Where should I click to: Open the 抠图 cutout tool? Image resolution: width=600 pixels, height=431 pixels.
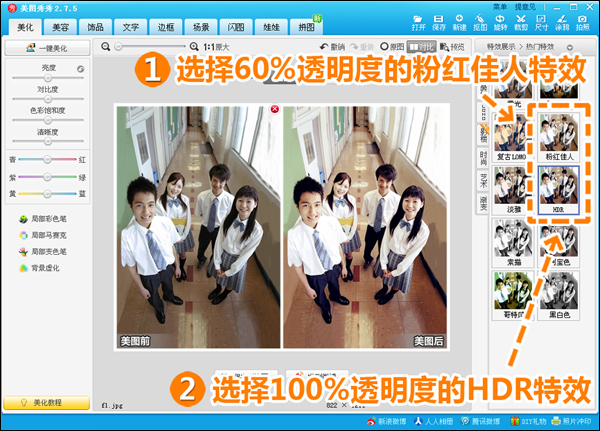point(480,23)
